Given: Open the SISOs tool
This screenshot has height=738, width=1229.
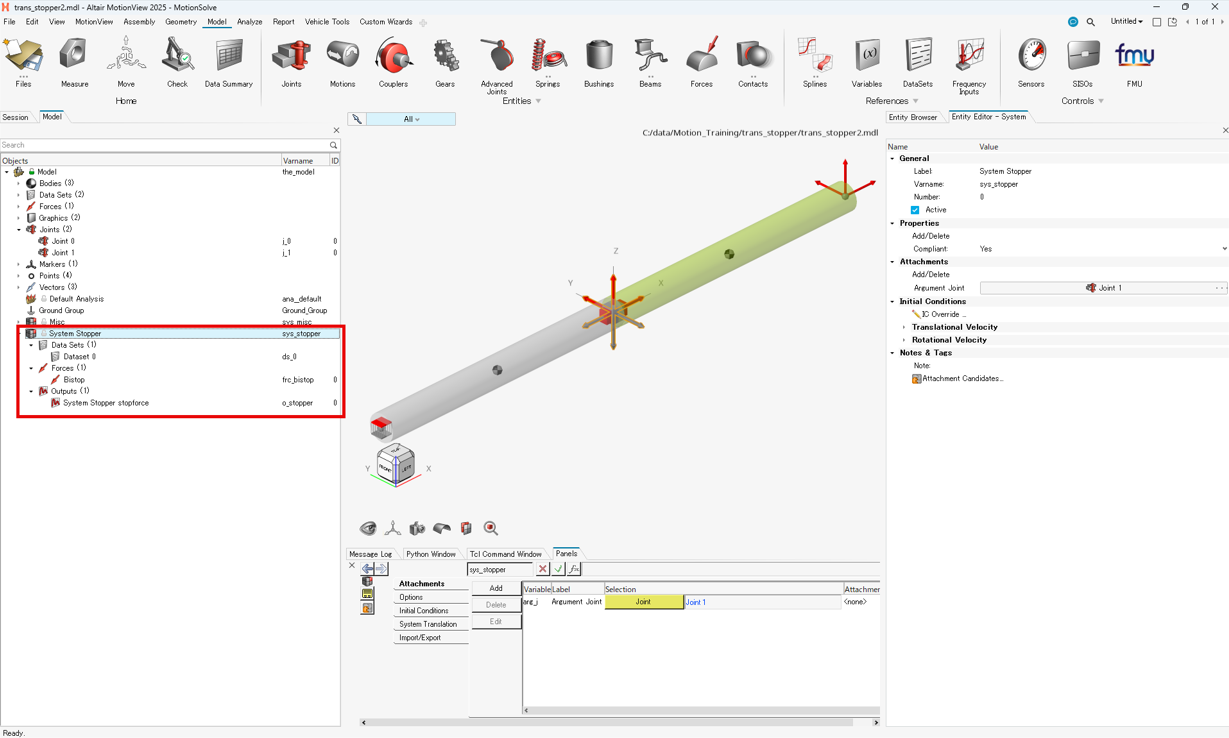Looking at the screenshot, I should click(x=1082, y=62).
